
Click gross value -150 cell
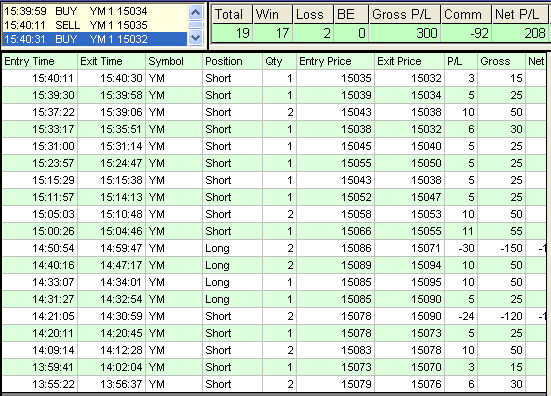coord(501,248)
